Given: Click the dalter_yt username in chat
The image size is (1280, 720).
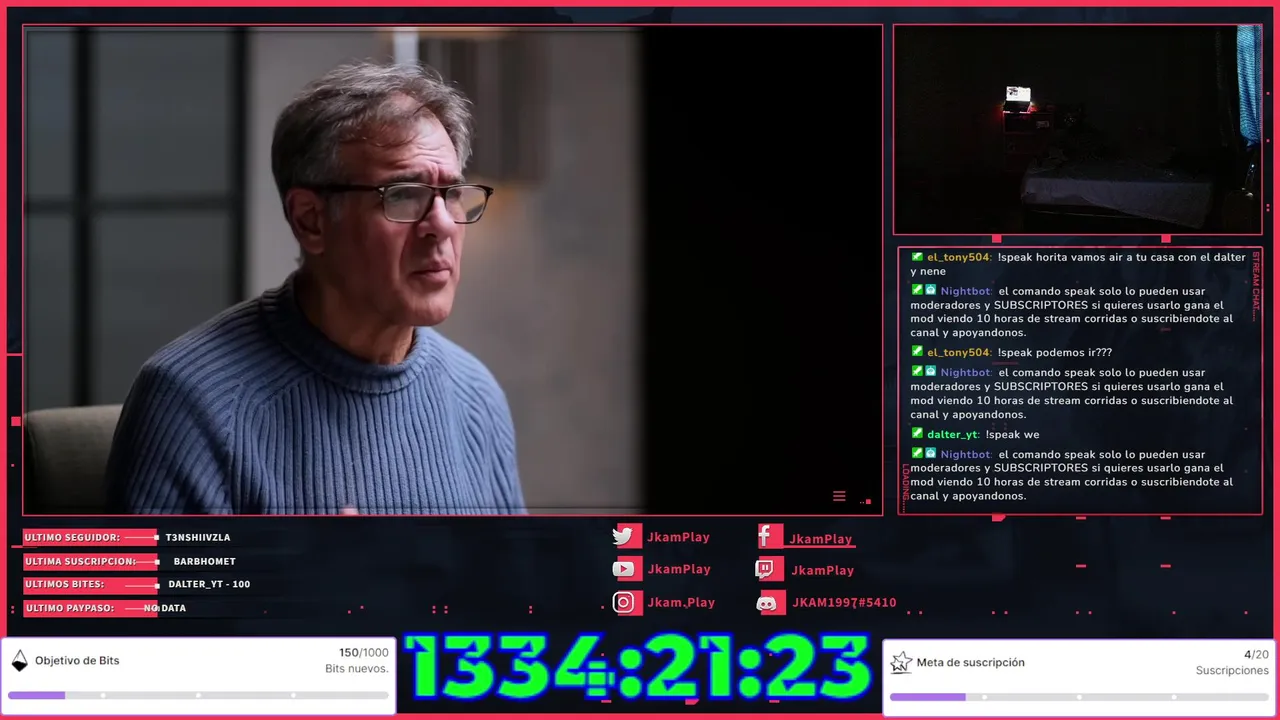Looking at the screenshot, I should 953,435.
